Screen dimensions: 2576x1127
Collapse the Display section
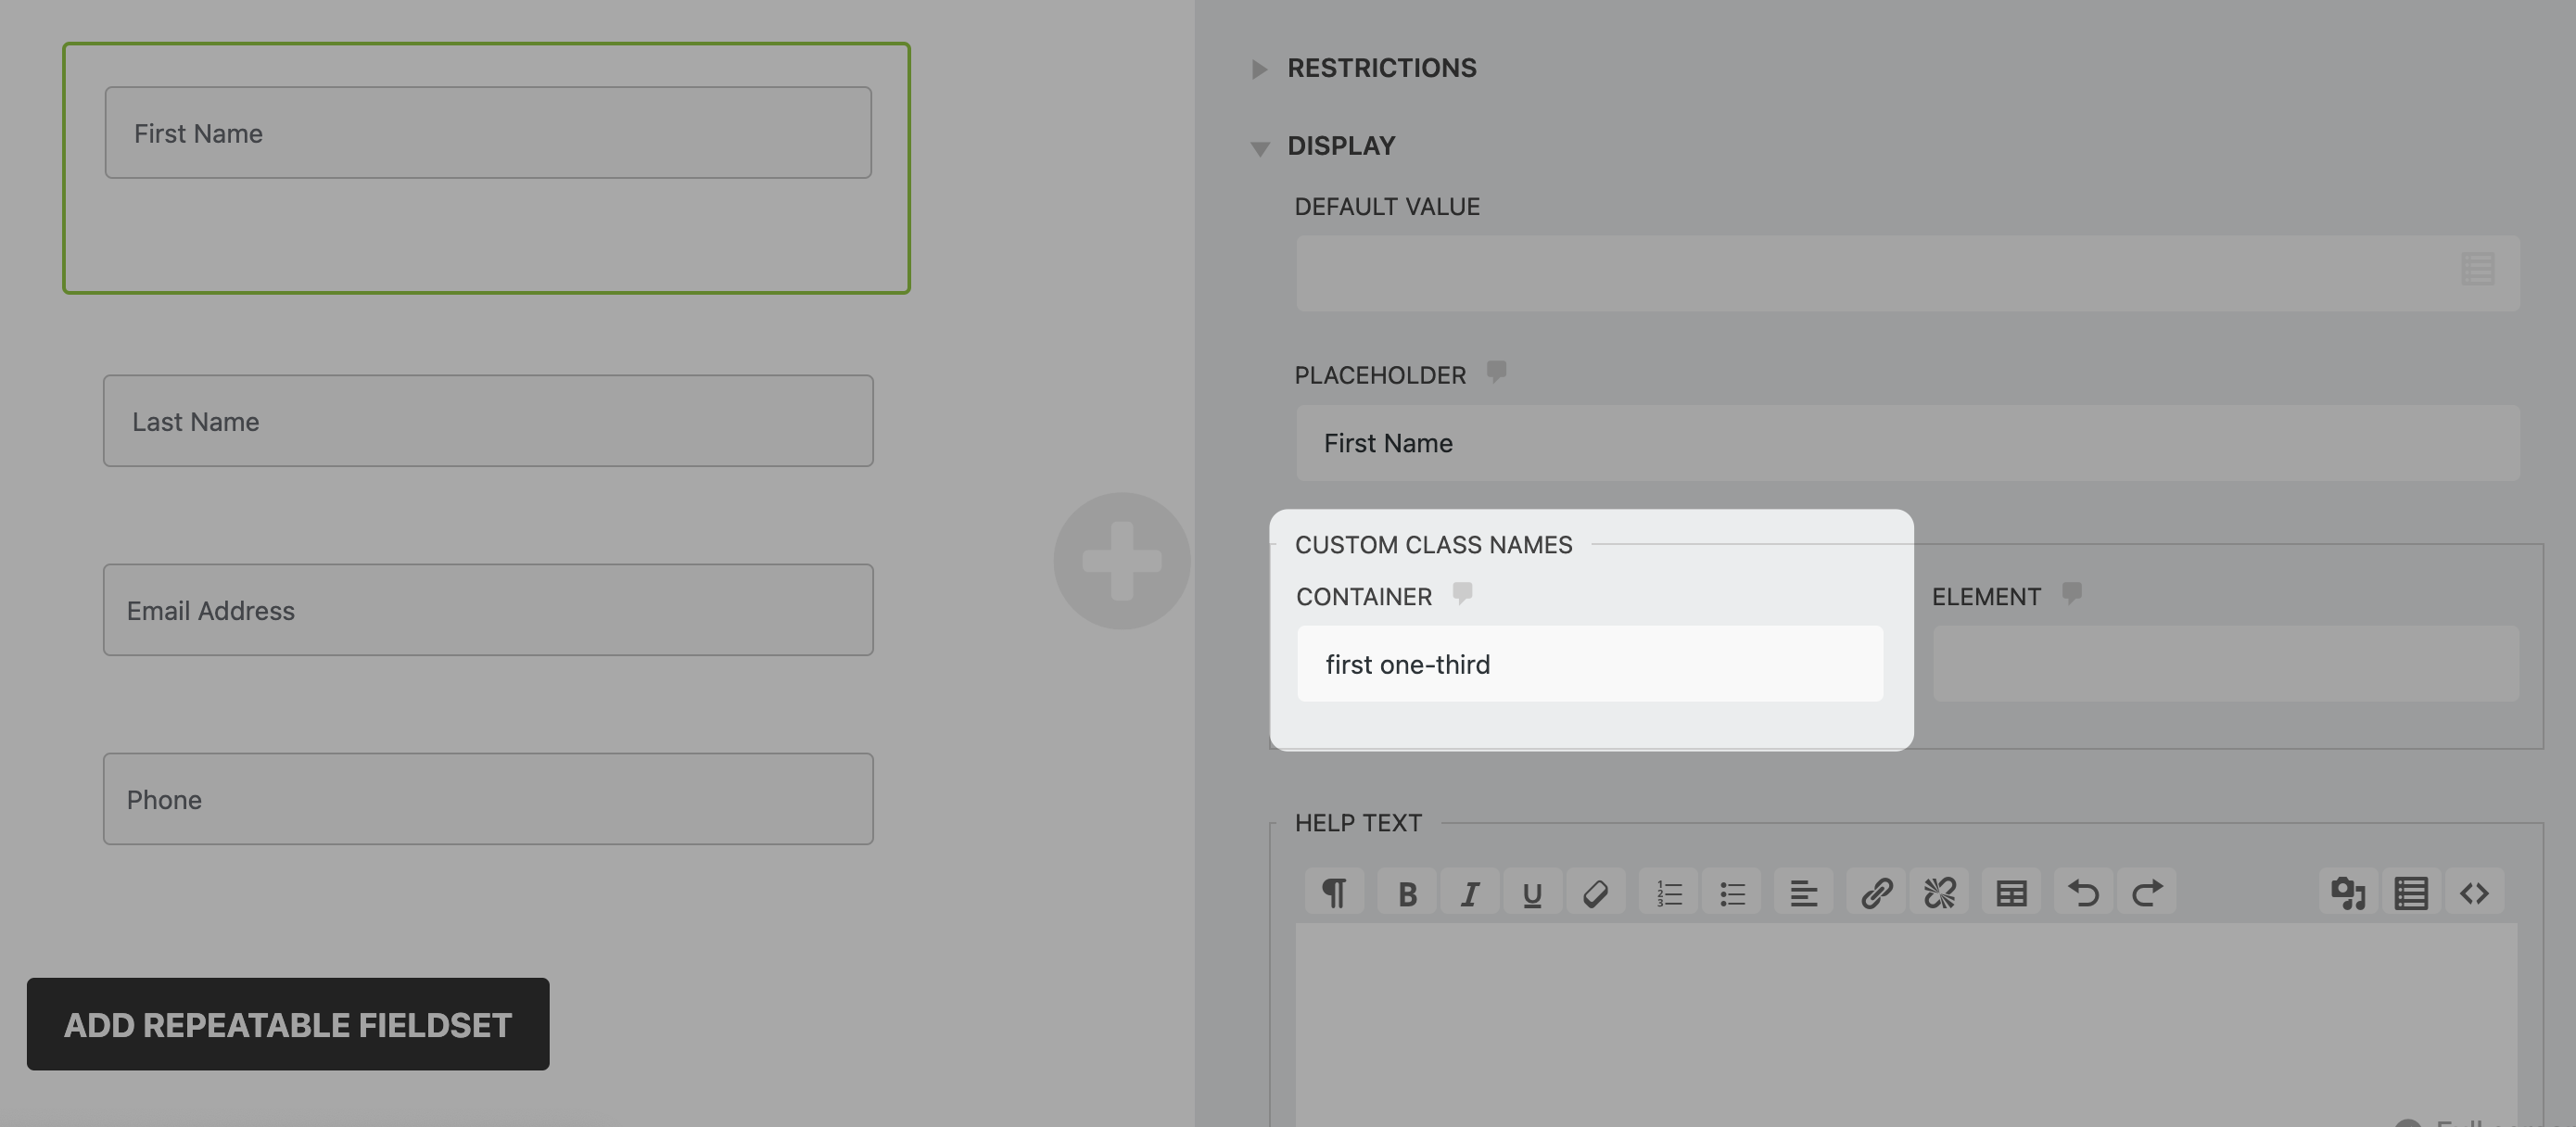(1340, 146)
